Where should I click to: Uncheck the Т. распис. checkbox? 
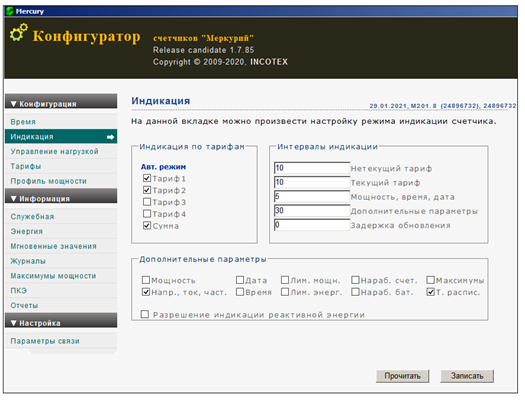(431, 292)
